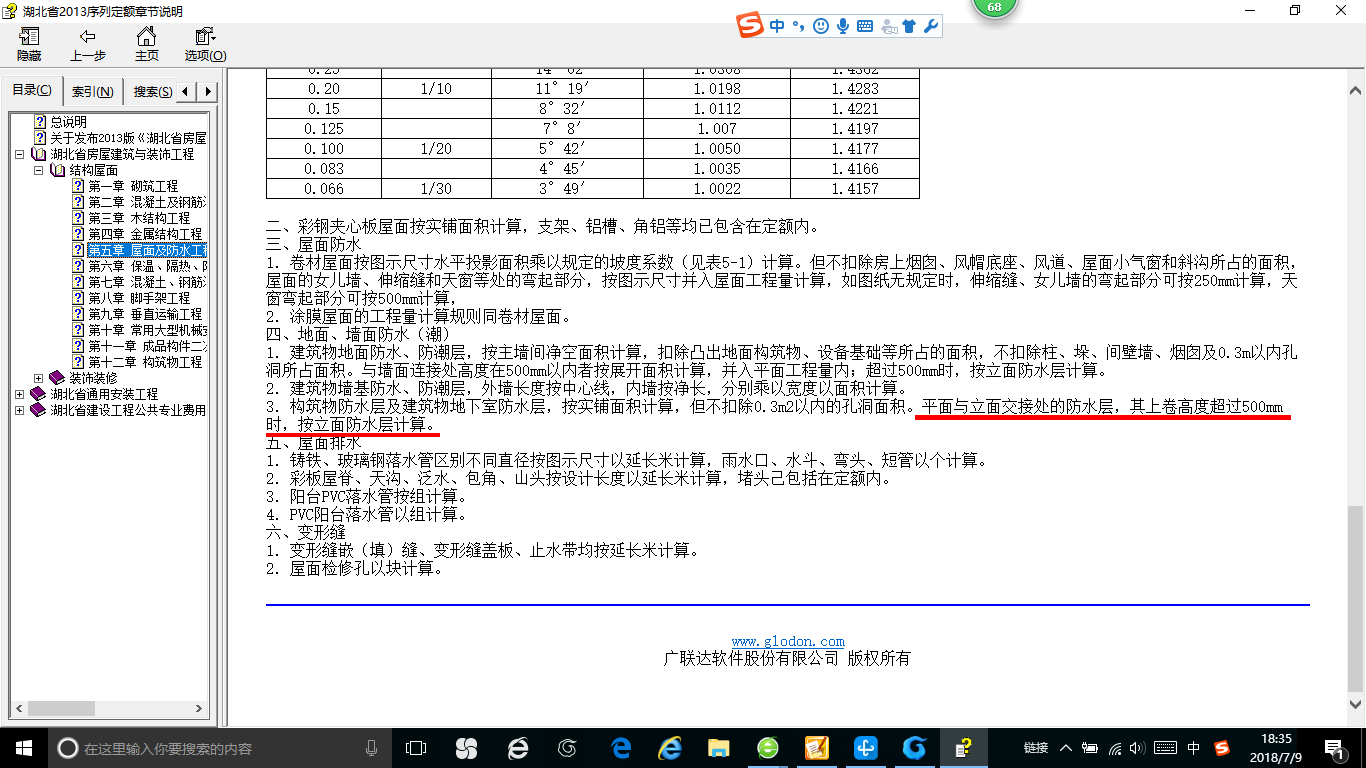The width and height of the screenshot is (1366, 768).
Task: Open the www.glodon.com link
Action: click(x=788, y=641)
